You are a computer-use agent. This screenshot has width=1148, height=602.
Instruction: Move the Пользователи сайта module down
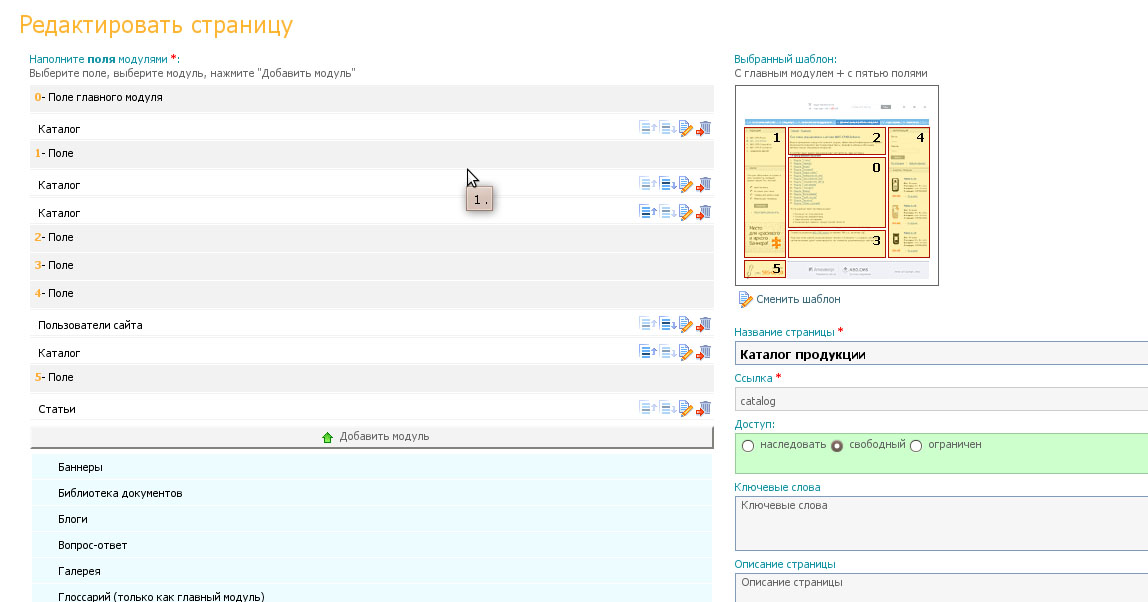coord(667,324)
